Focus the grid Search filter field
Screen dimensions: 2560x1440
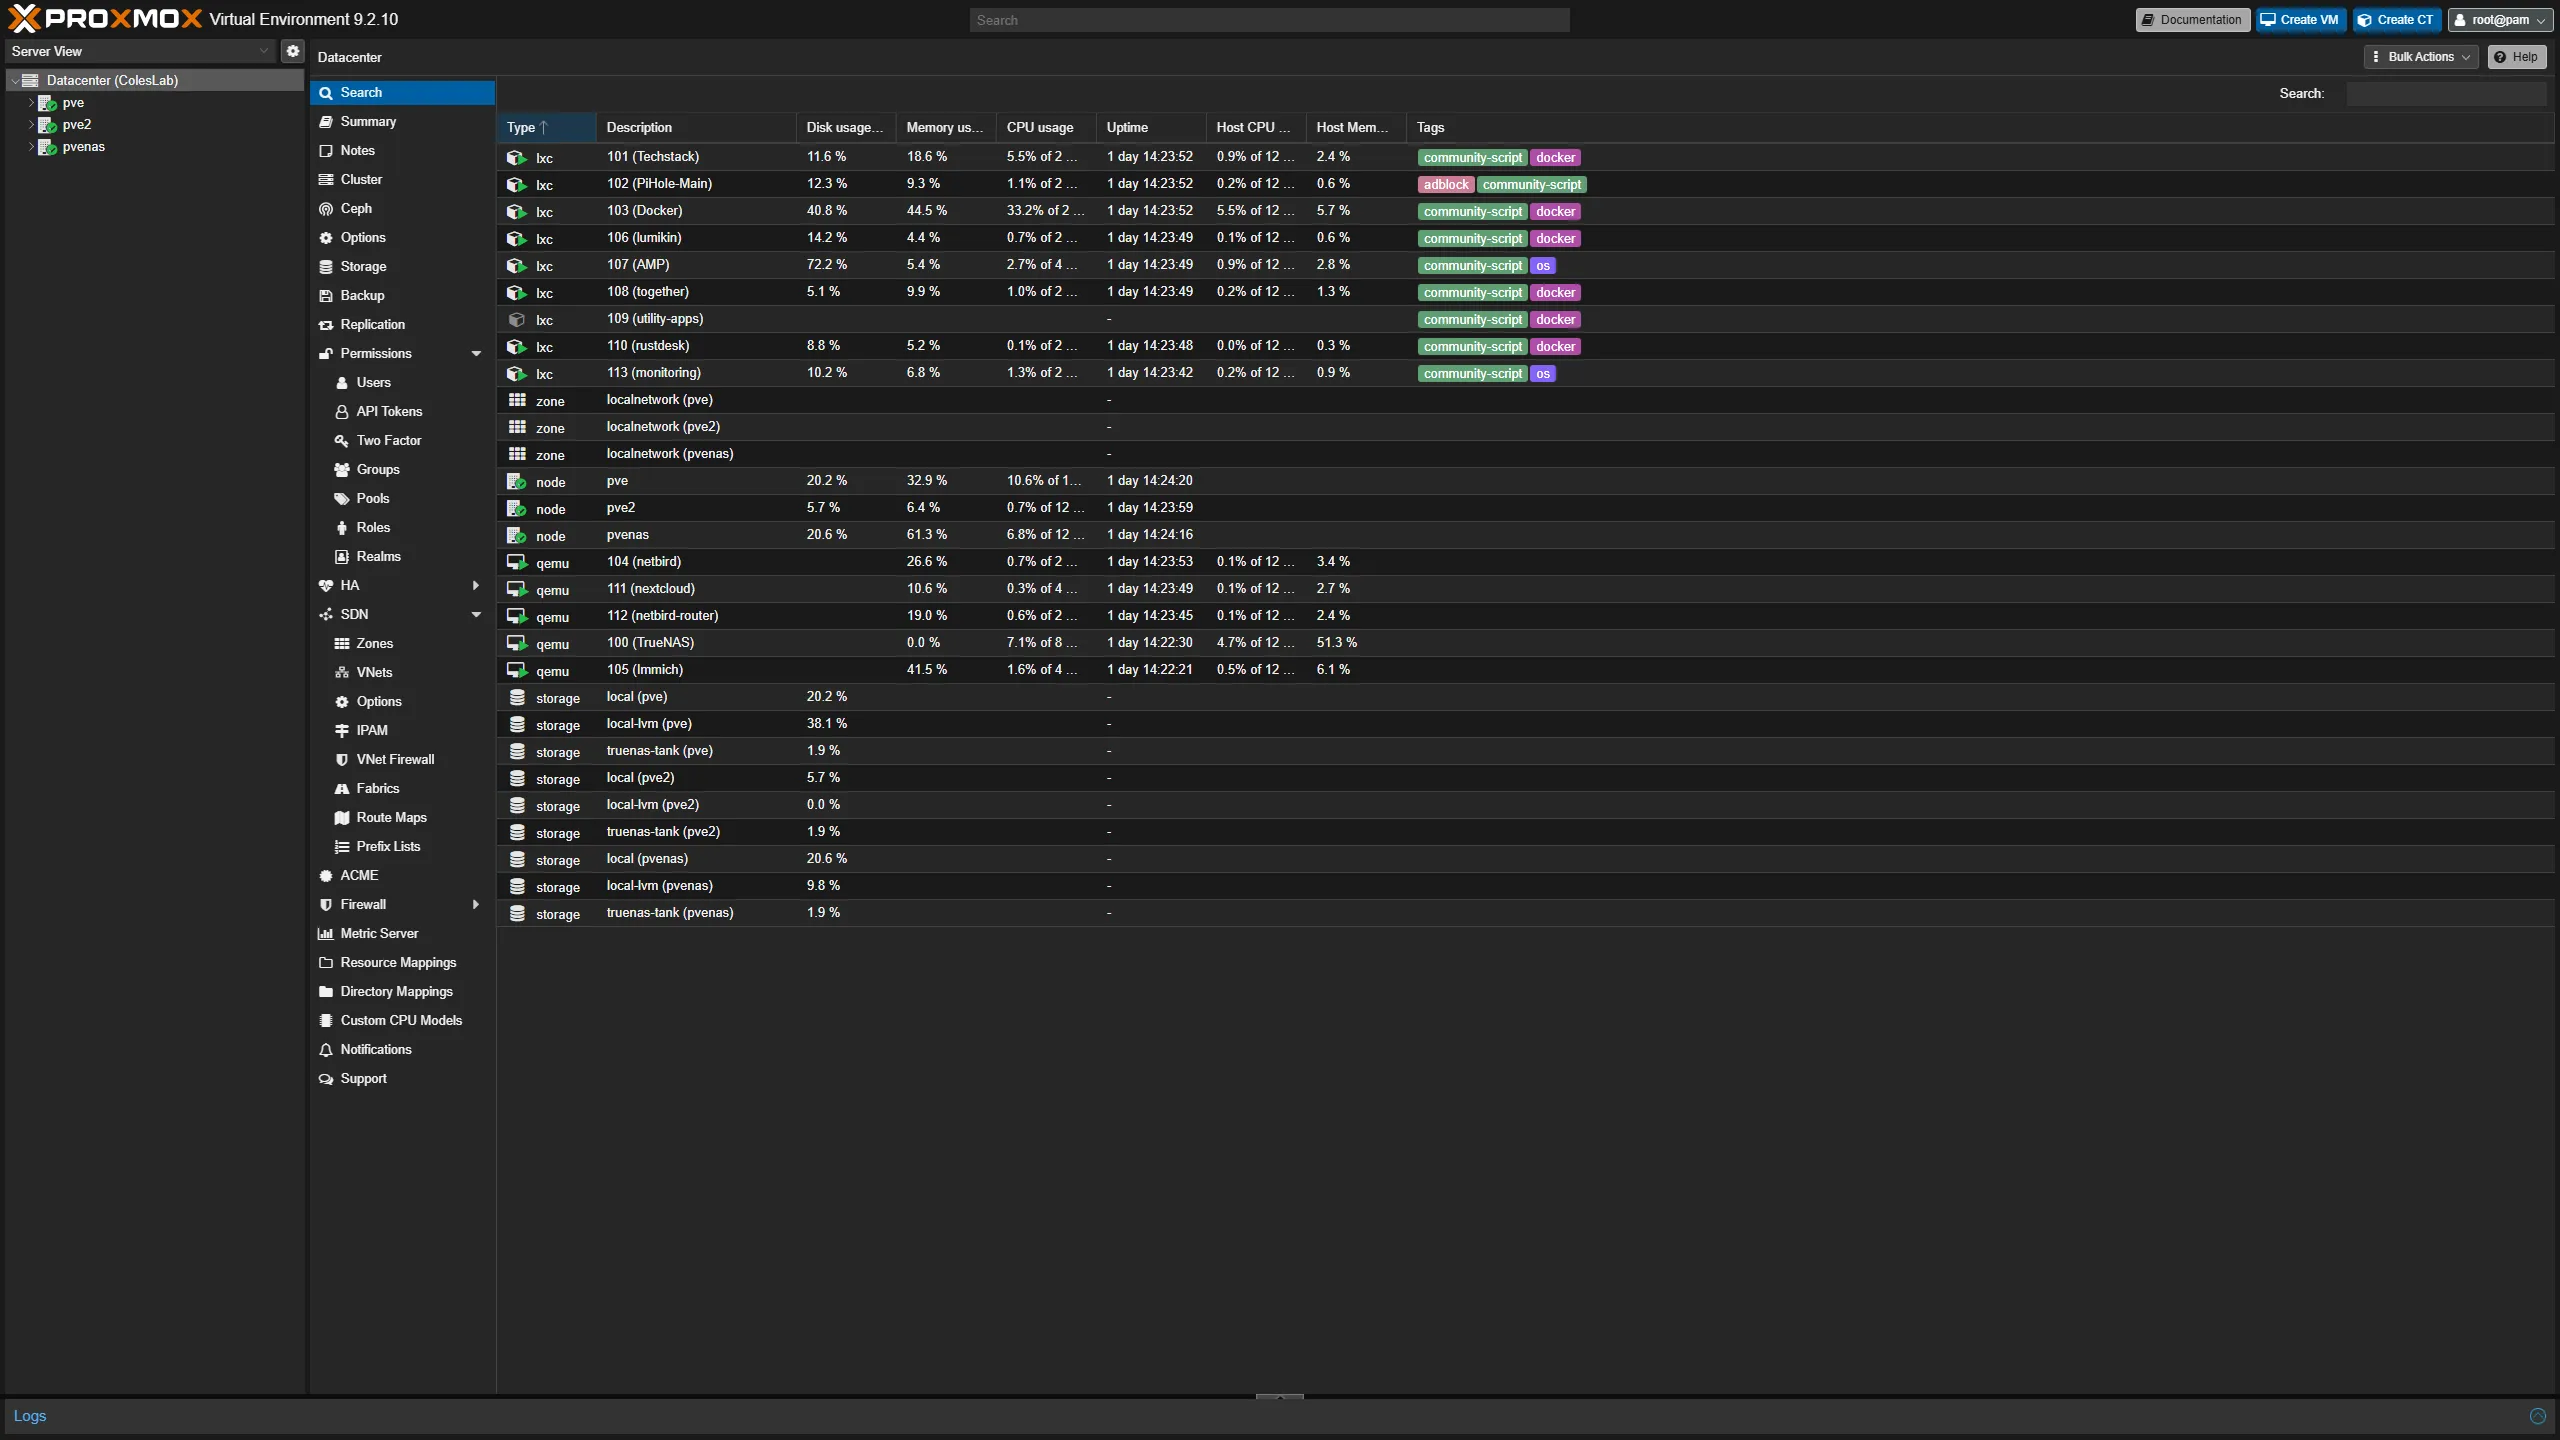(x=2446, y=94)
